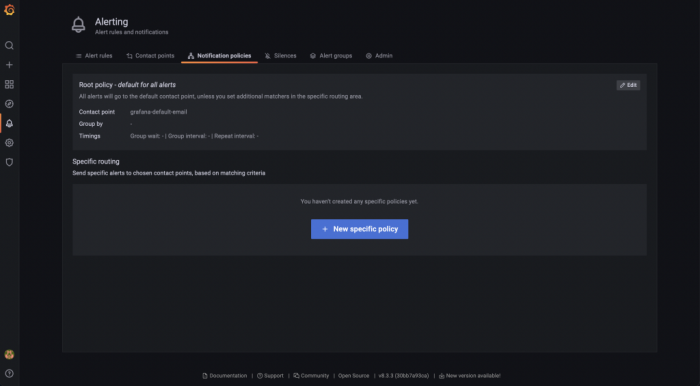This screenshot has height=386, width=700.
Task: Open the Documentation footer link
Action: [x=225, y=376]
